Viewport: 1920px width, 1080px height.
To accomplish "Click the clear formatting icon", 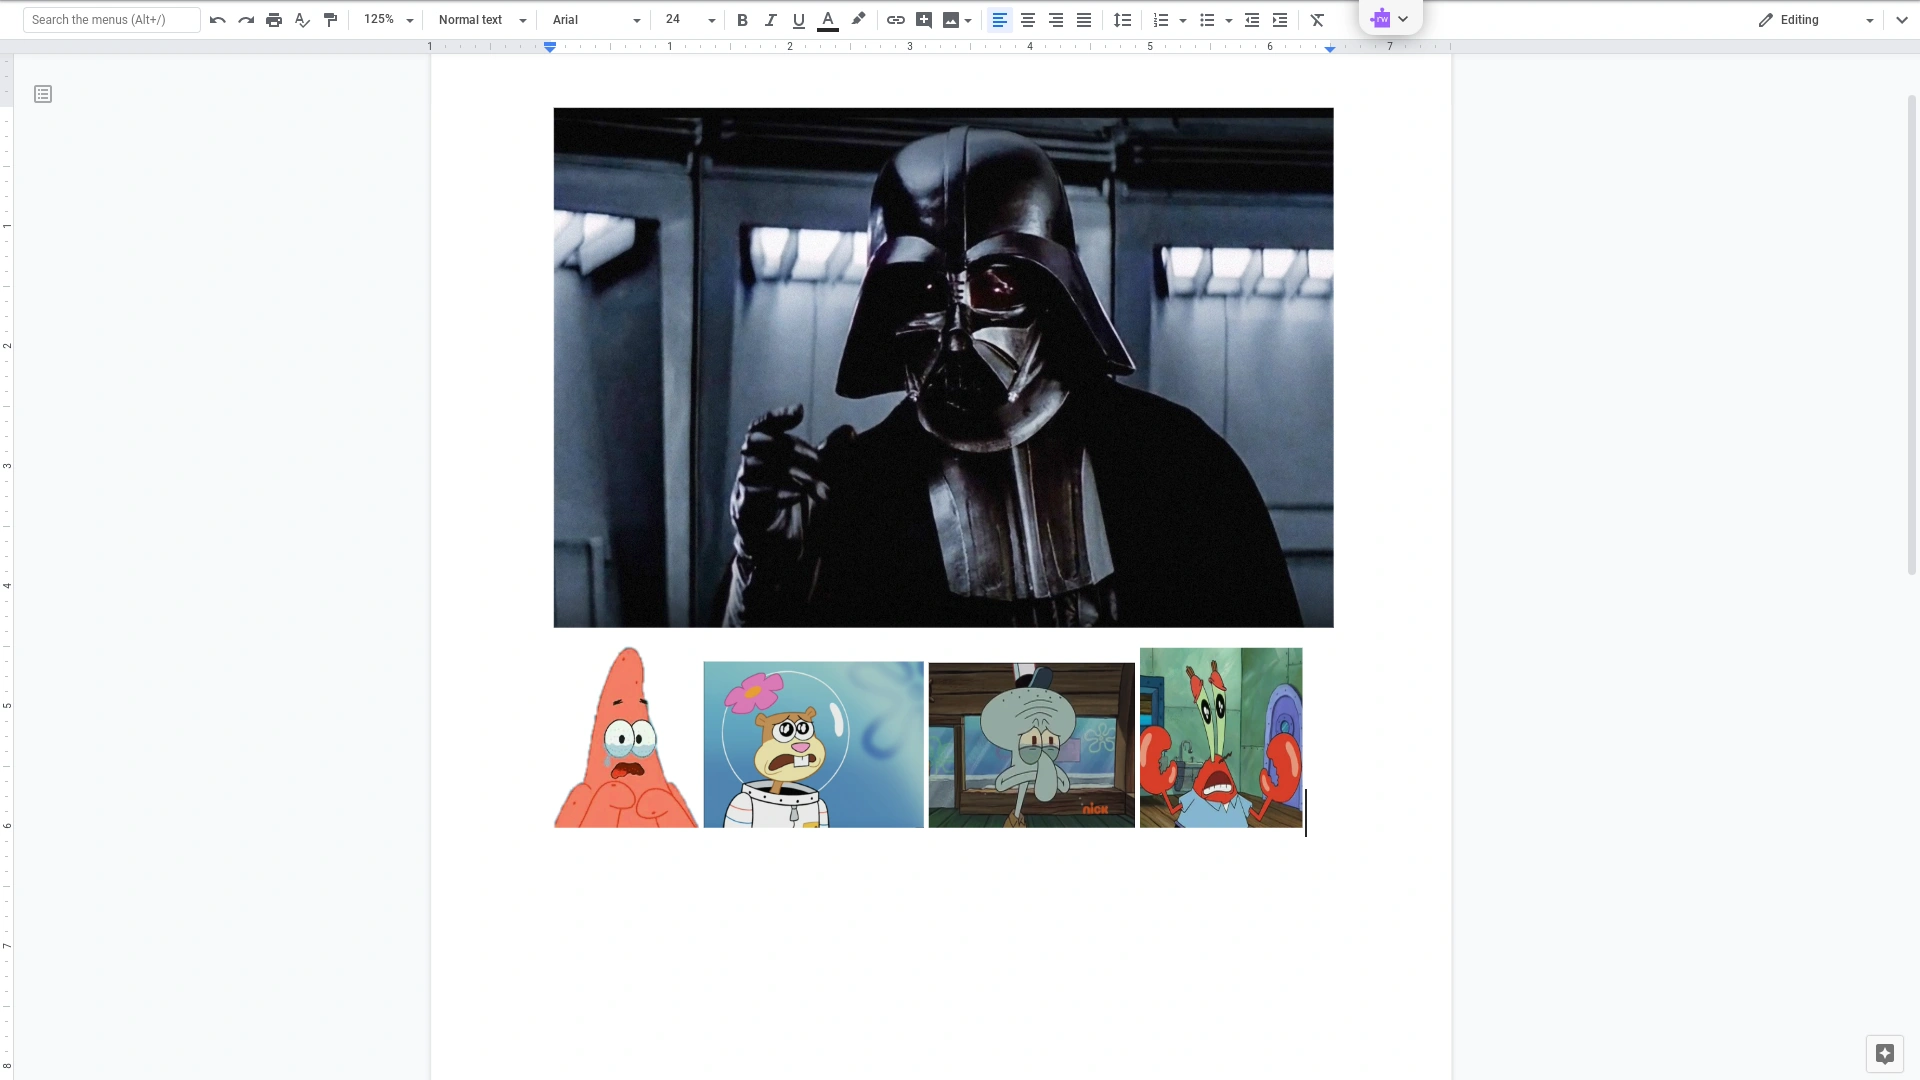I will point(1317,20).
